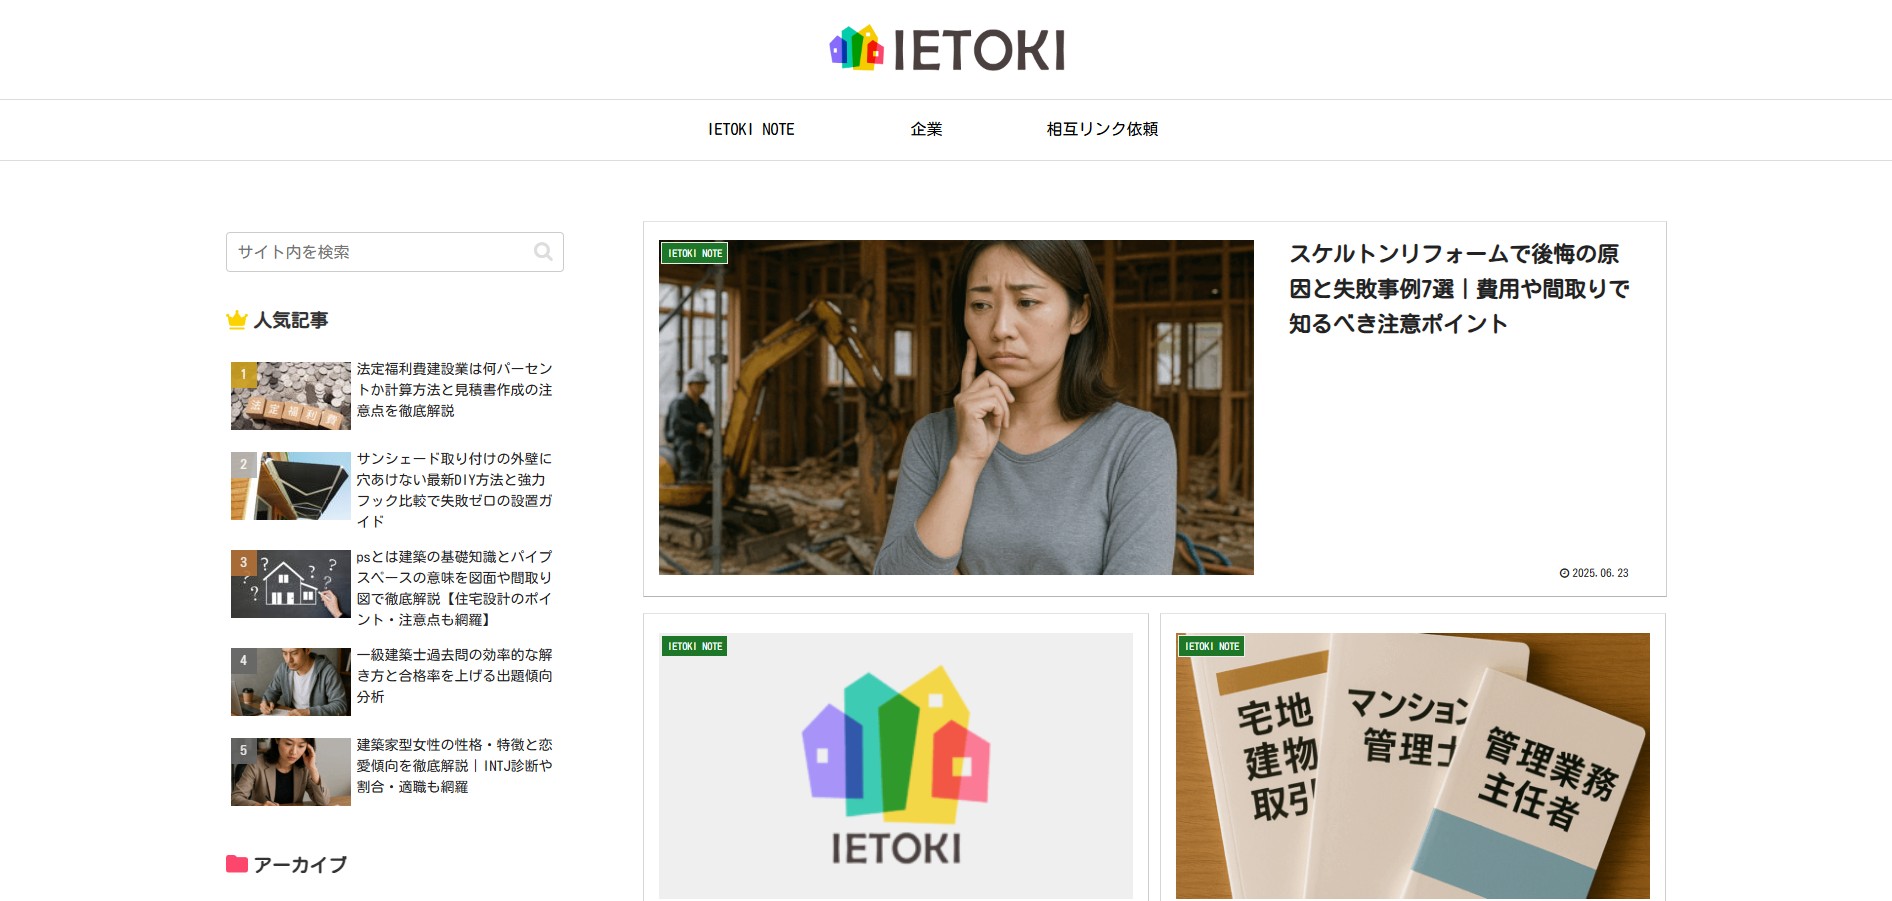Click the search magnifier icon

pos(543,252)
